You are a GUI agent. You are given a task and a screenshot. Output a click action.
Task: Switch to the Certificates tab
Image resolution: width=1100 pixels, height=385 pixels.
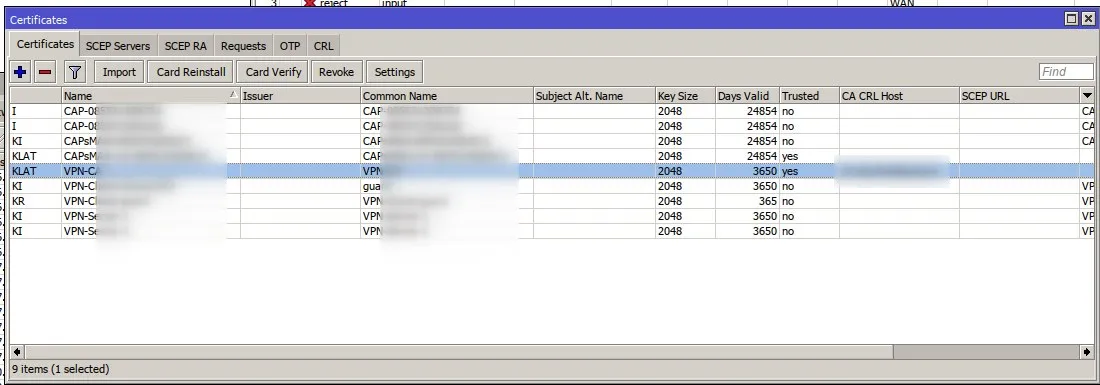click(x=45, y=44)
